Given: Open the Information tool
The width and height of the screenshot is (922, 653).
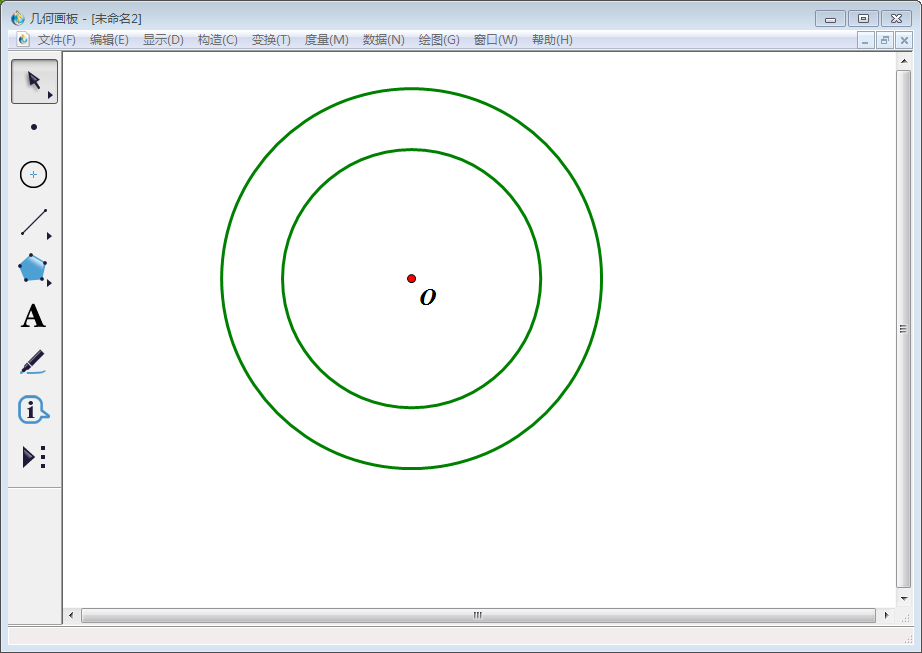Looking at the screenshot, I should [33, 409].
